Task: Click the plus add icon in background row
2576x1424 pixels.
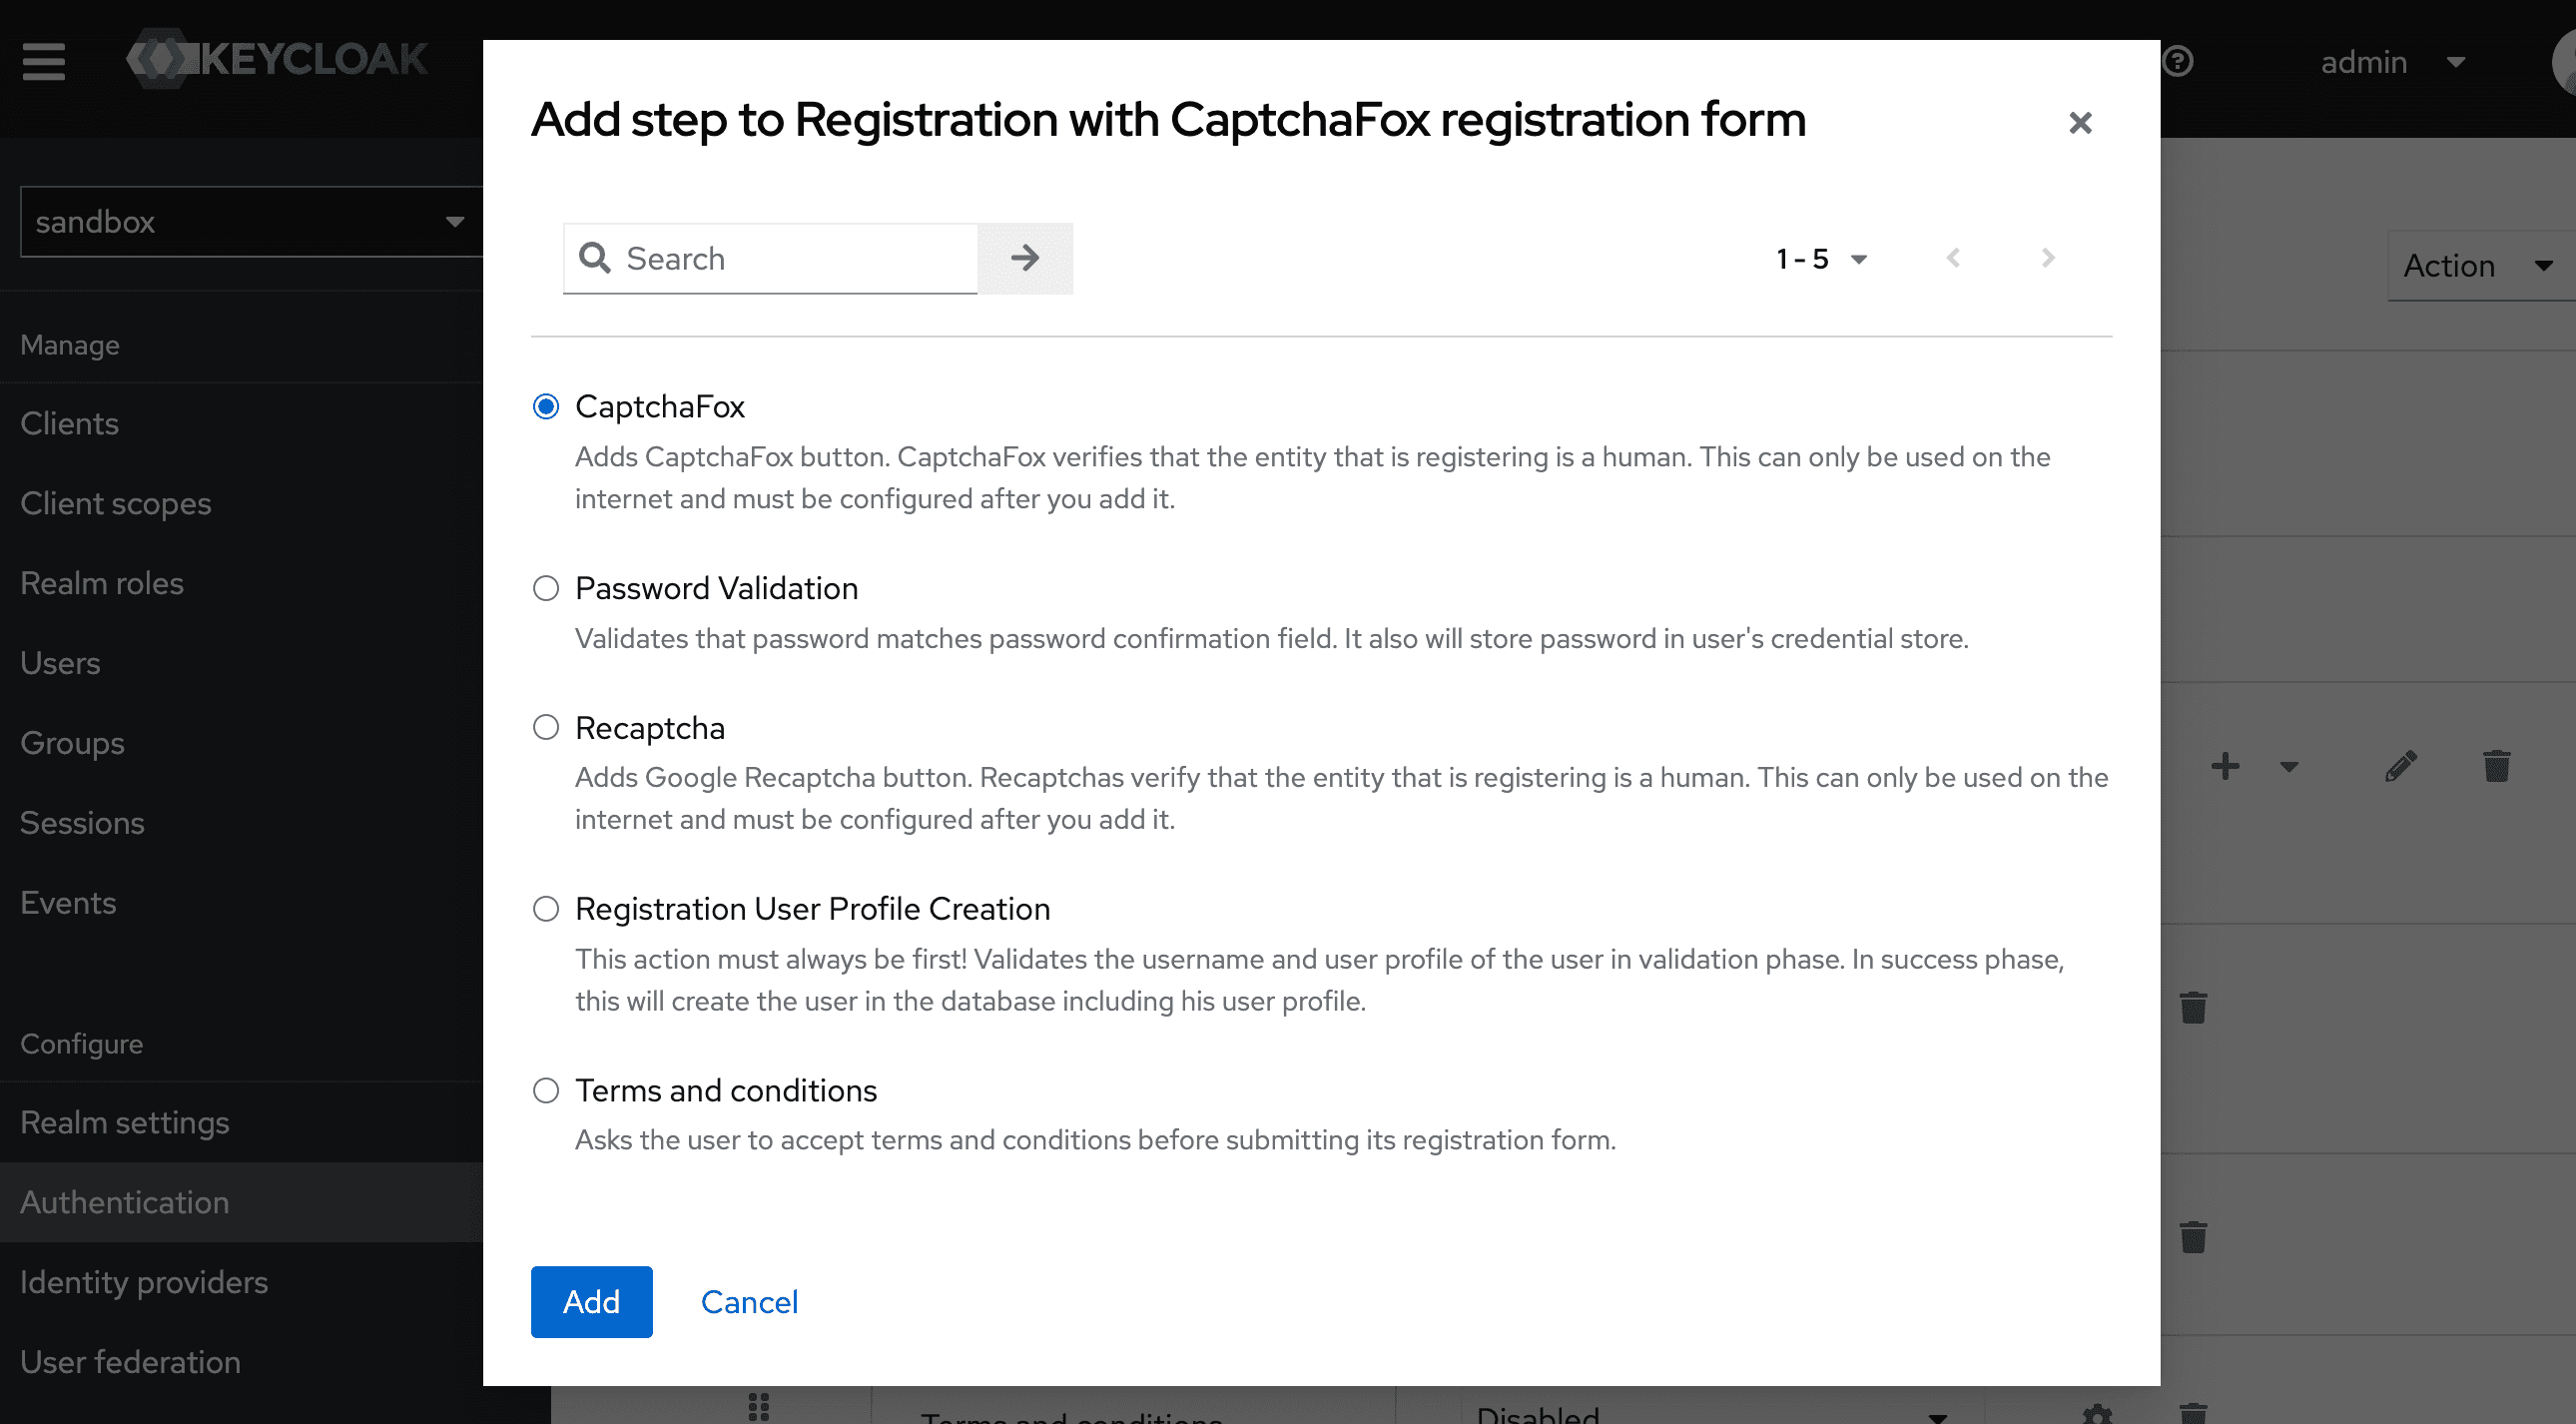Action: [x=2225, y=767]
